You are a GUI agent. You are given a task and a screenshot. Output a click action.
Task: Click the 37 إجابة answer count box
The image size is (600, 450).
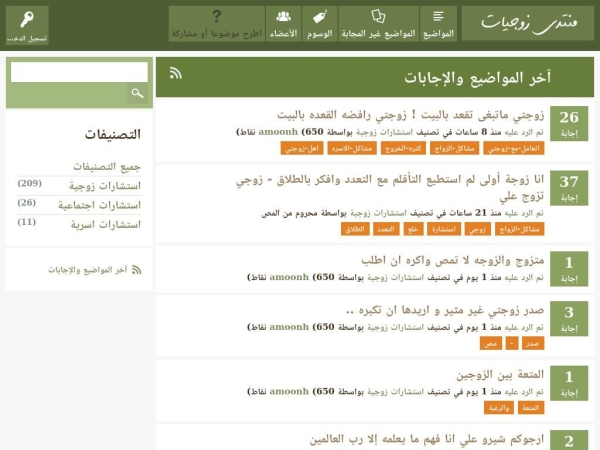[x=569, y=188]
